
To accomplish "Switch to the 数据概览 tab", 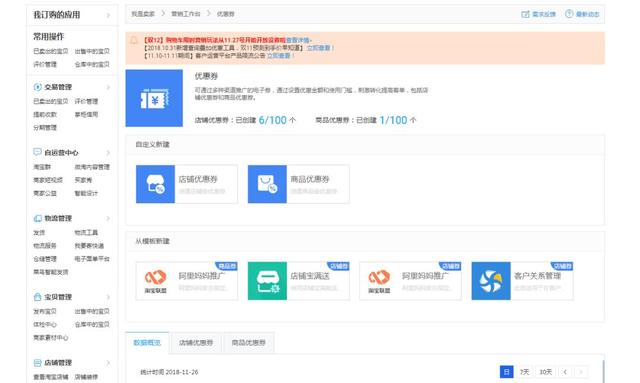I will pos(147,343).
